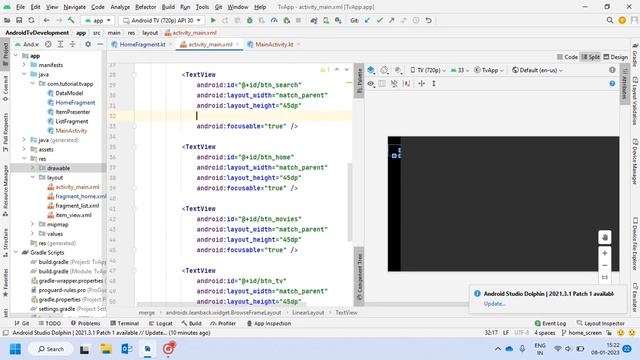Open the Build menu
The height and width of the screenshot is (360, 640).
click(168, 7)
